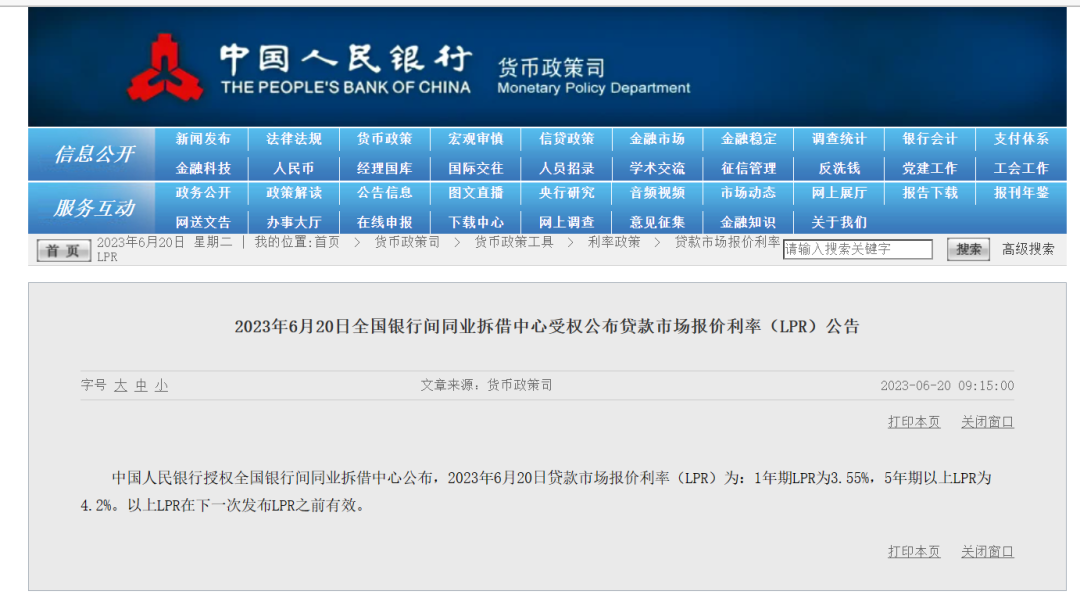
Task: Select 在线申报 from the service menu
Action: pyautogui.click(x=386, y=221)
